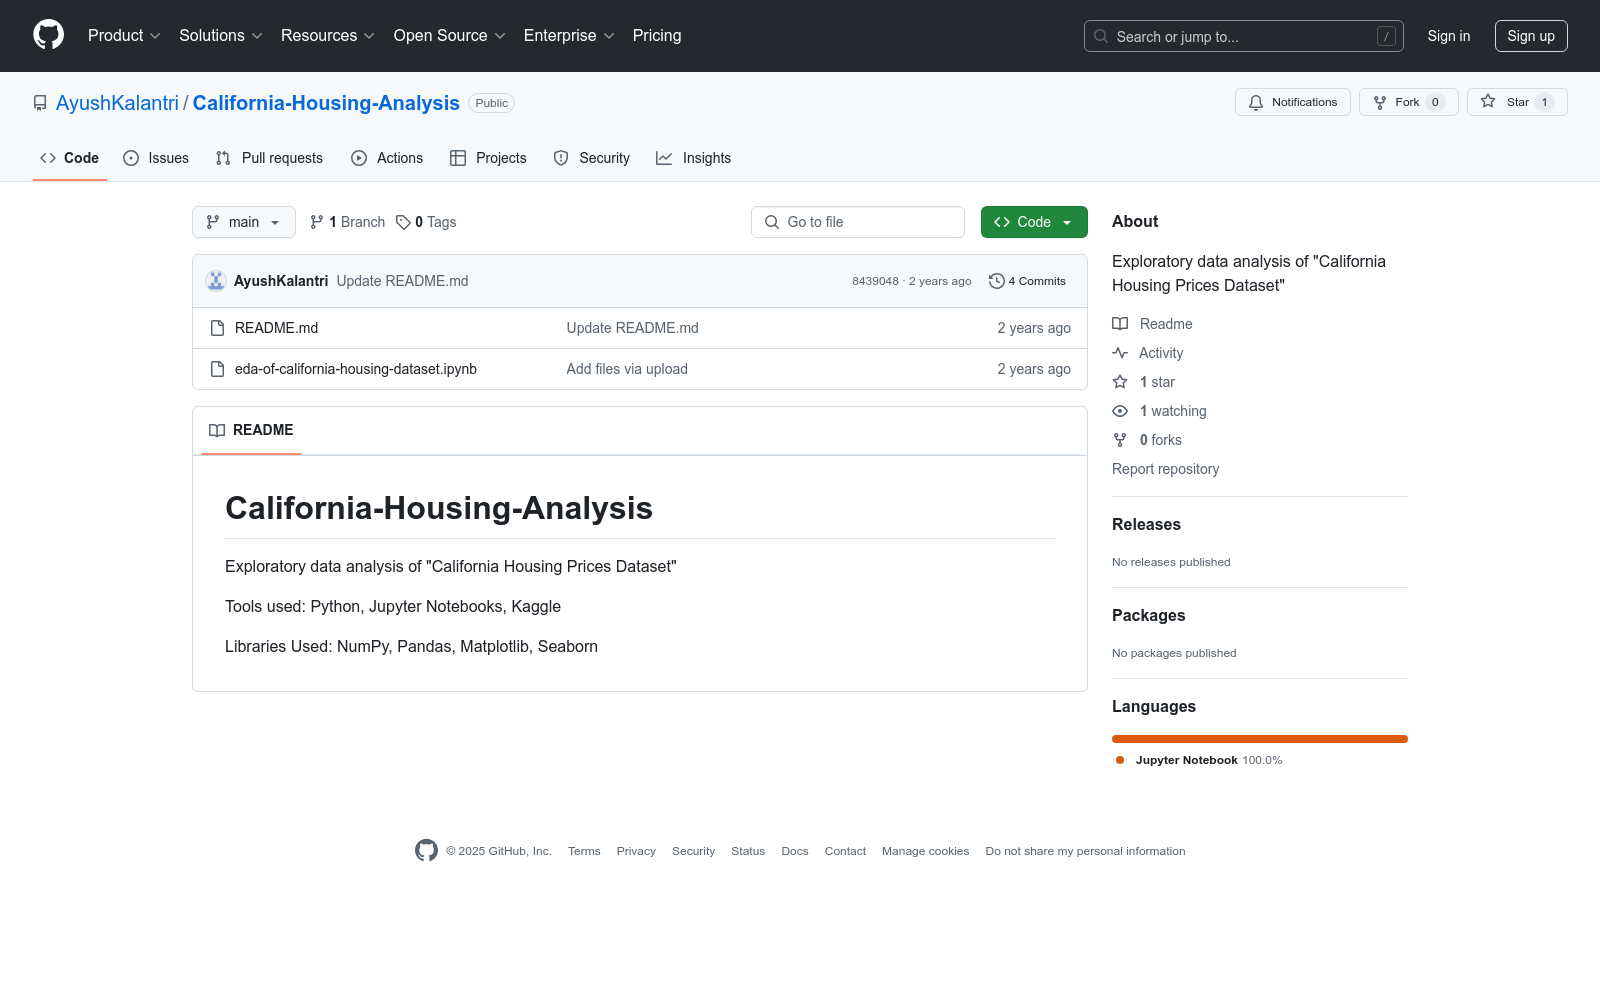The image size is (1600, 1000).
Task: Open the main branch selector dropdown
Action: pyautogui.click(x=244, y=222)
